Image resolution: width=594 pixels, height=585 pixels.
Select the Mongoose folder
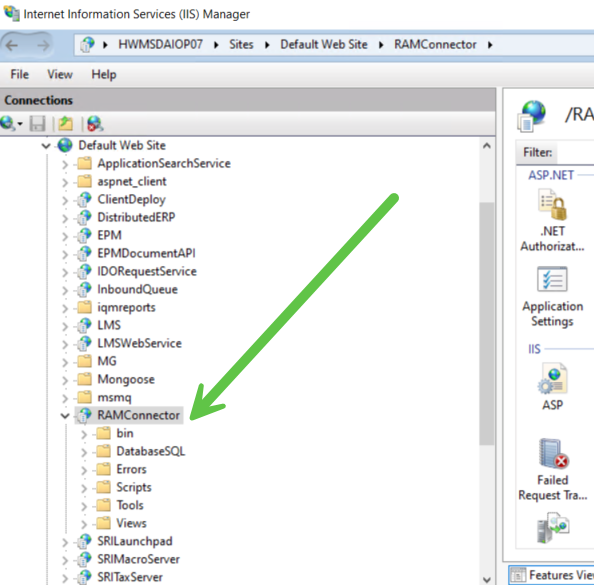pyautogui.click(x=126, y=379)
